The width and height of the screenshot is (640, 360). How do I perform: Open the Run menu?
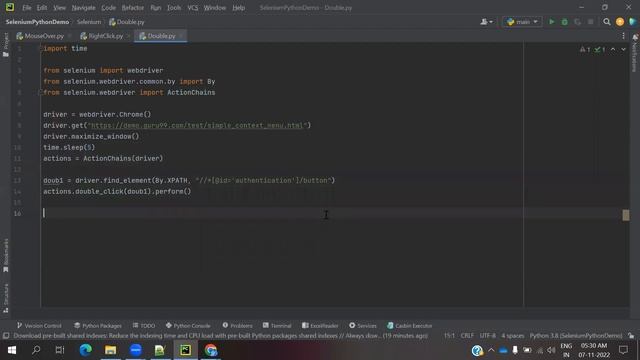point(156,8)
